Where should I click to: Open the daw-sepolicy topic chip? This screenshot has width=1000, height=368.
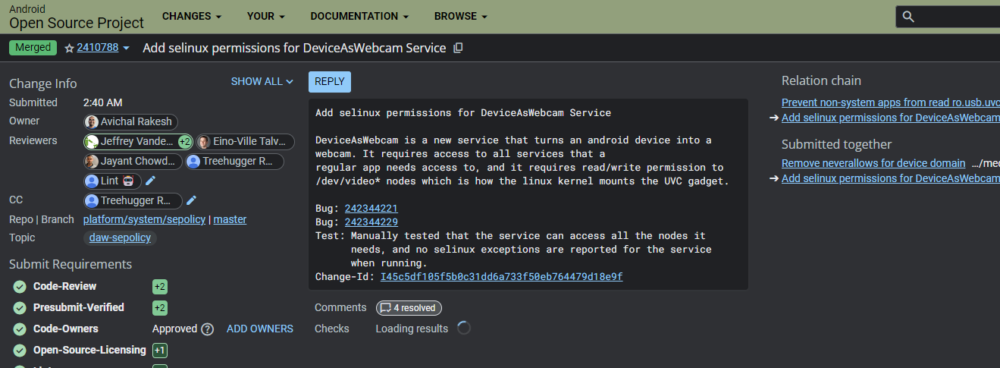point(120,238)
